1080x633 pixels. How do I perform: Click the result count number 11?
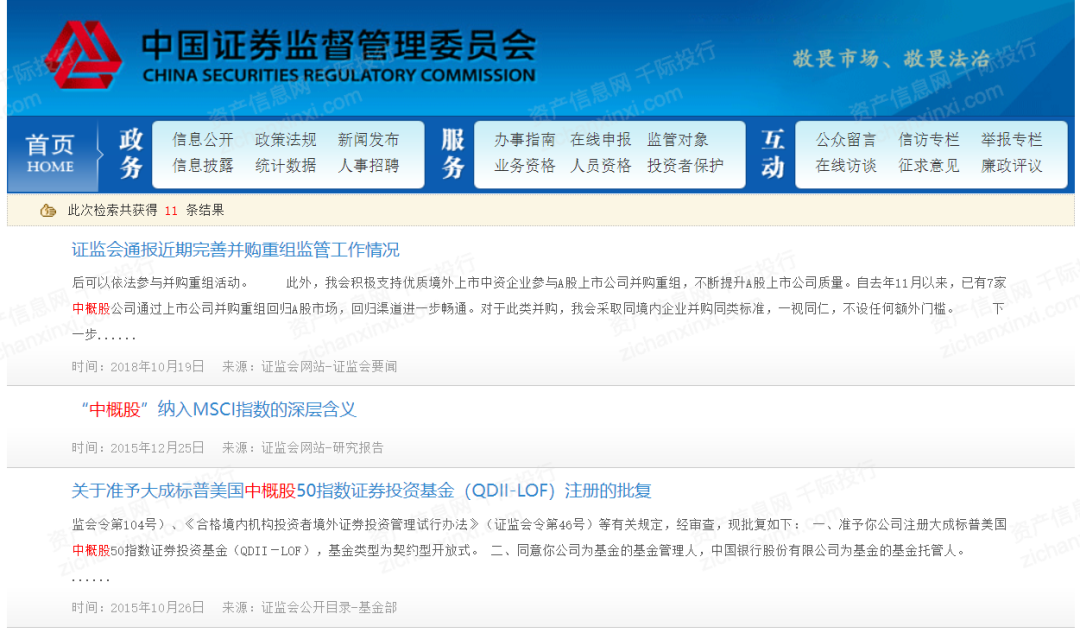[x=171, y=211]
